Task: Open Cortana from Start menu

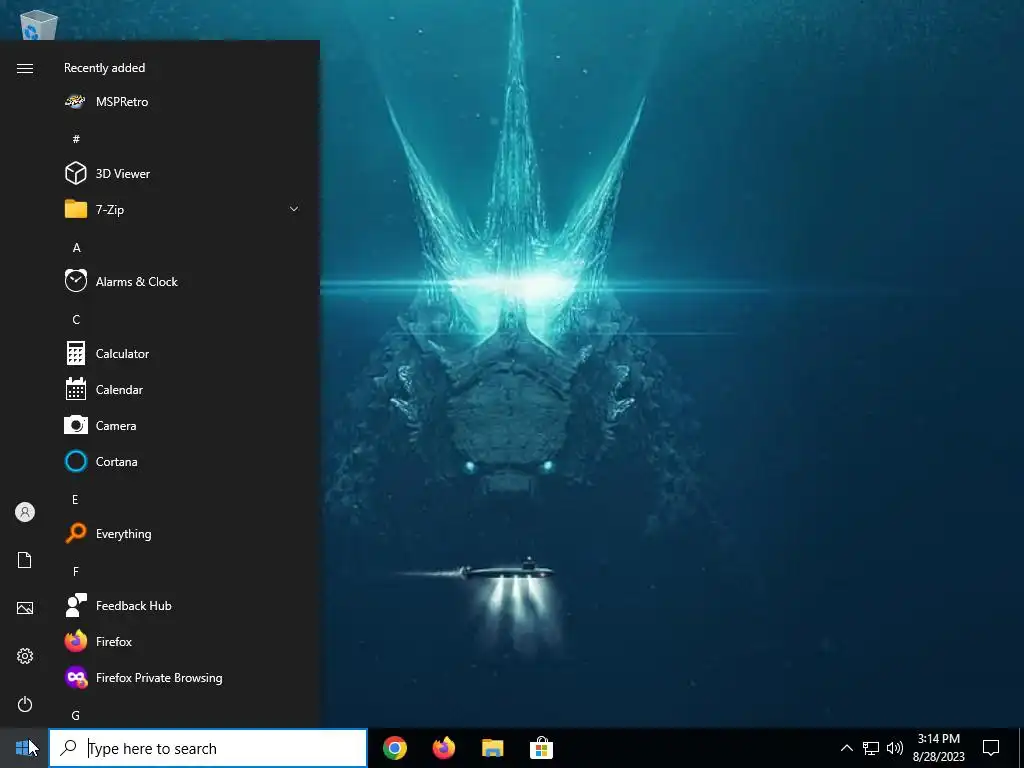Action: click(182, 462)
